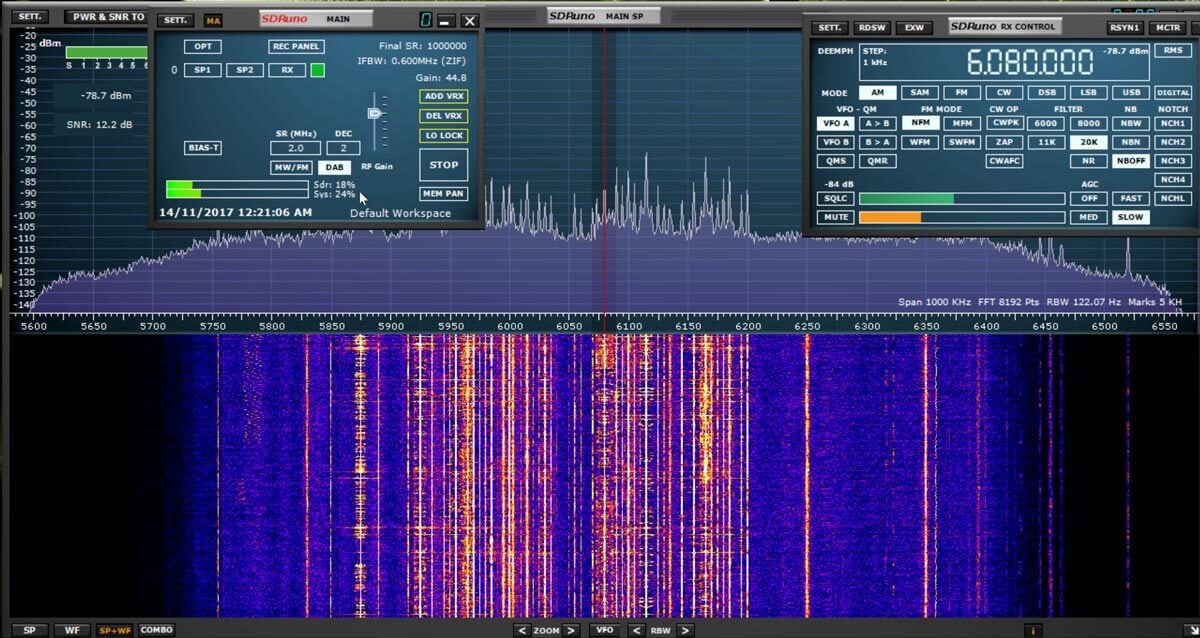
Task: Enable the NCH1 notch filter
Action: pyautogui.click(x=1172, y=123)
